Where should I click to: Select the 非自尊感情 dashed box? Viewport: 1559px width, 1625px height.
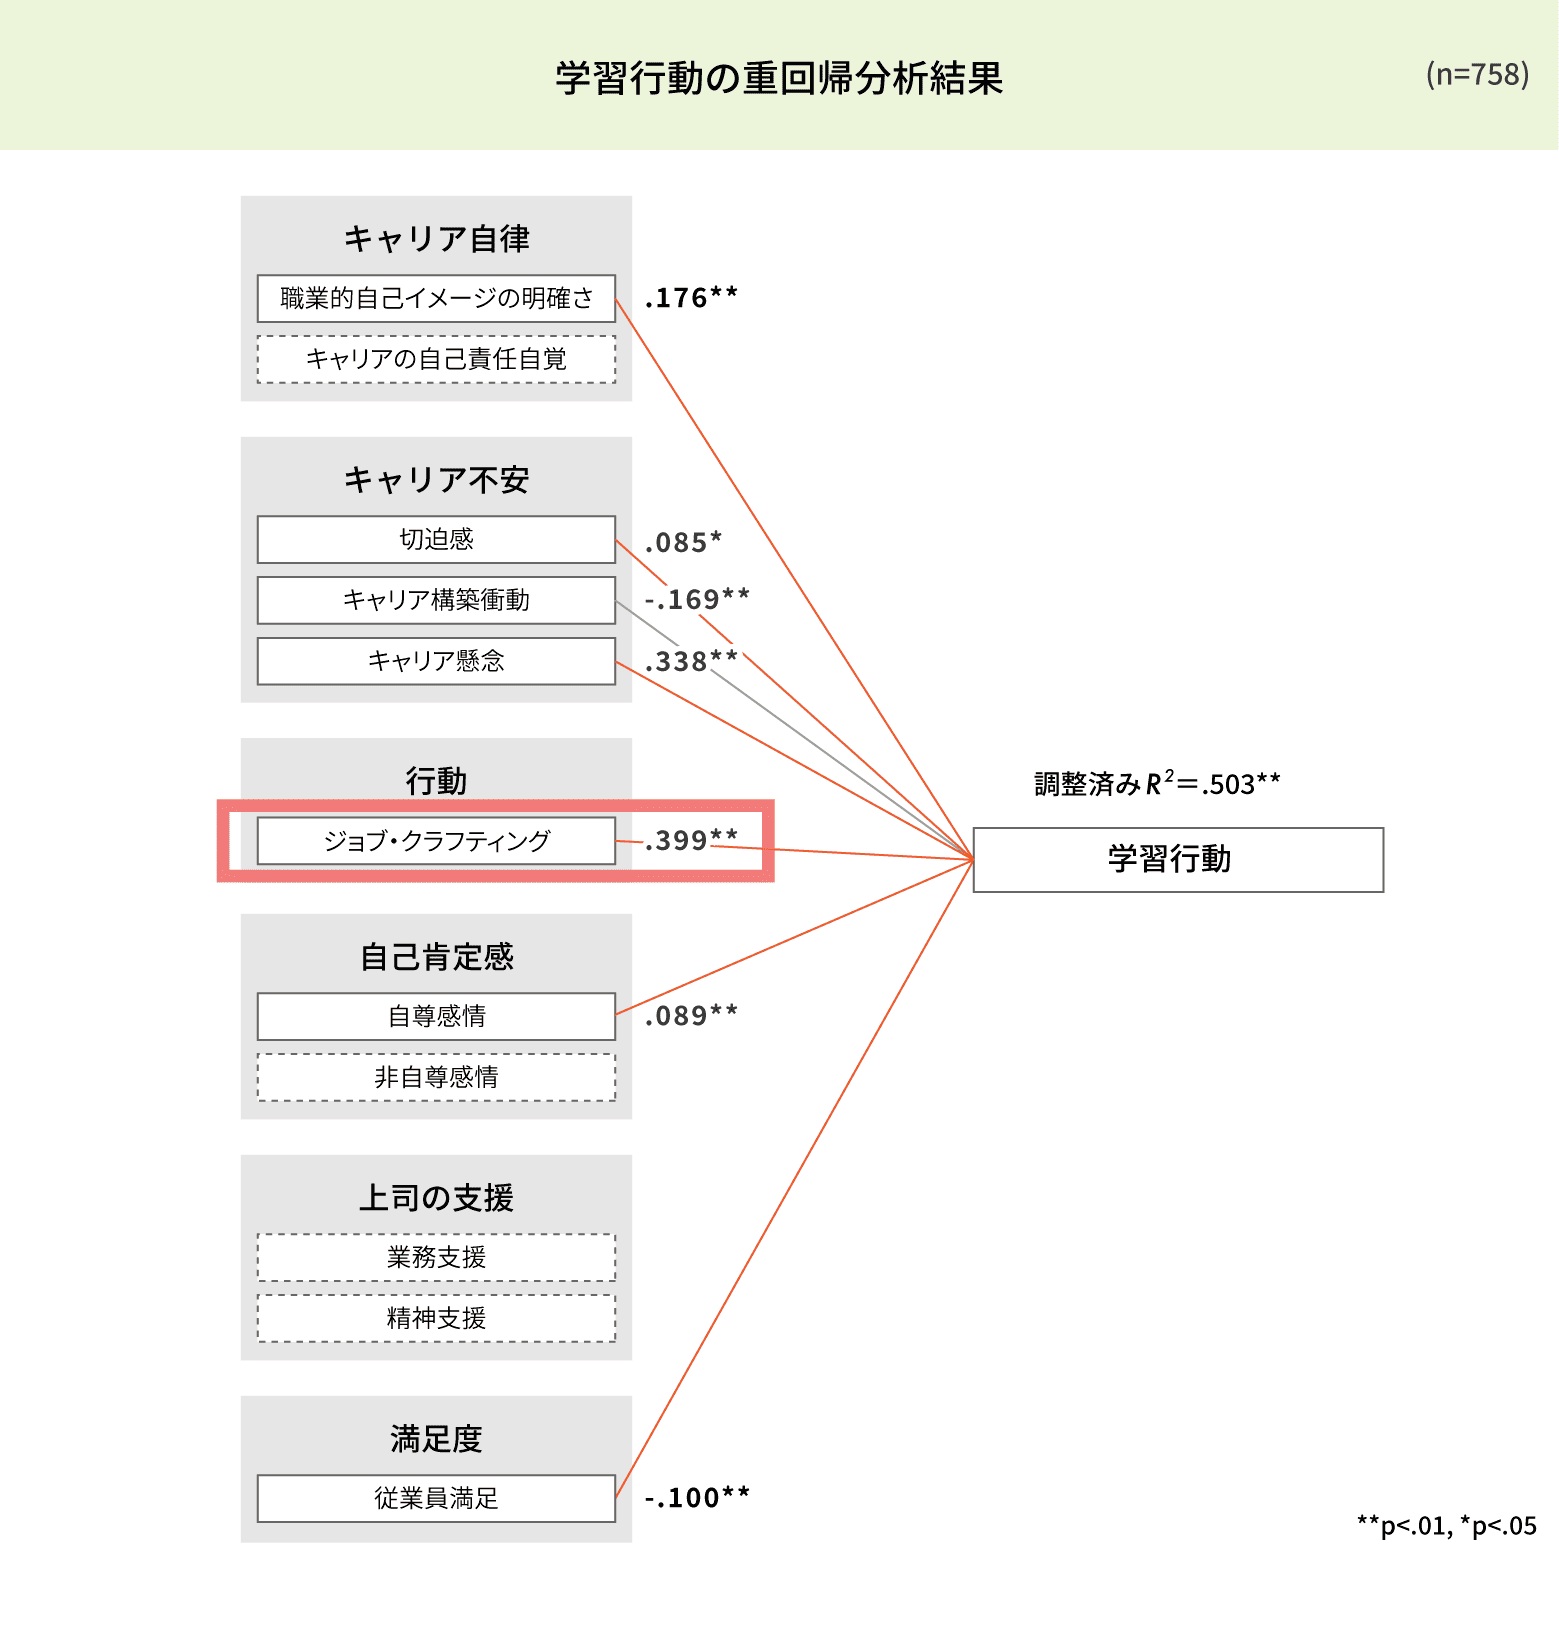tap(436, 1077)
